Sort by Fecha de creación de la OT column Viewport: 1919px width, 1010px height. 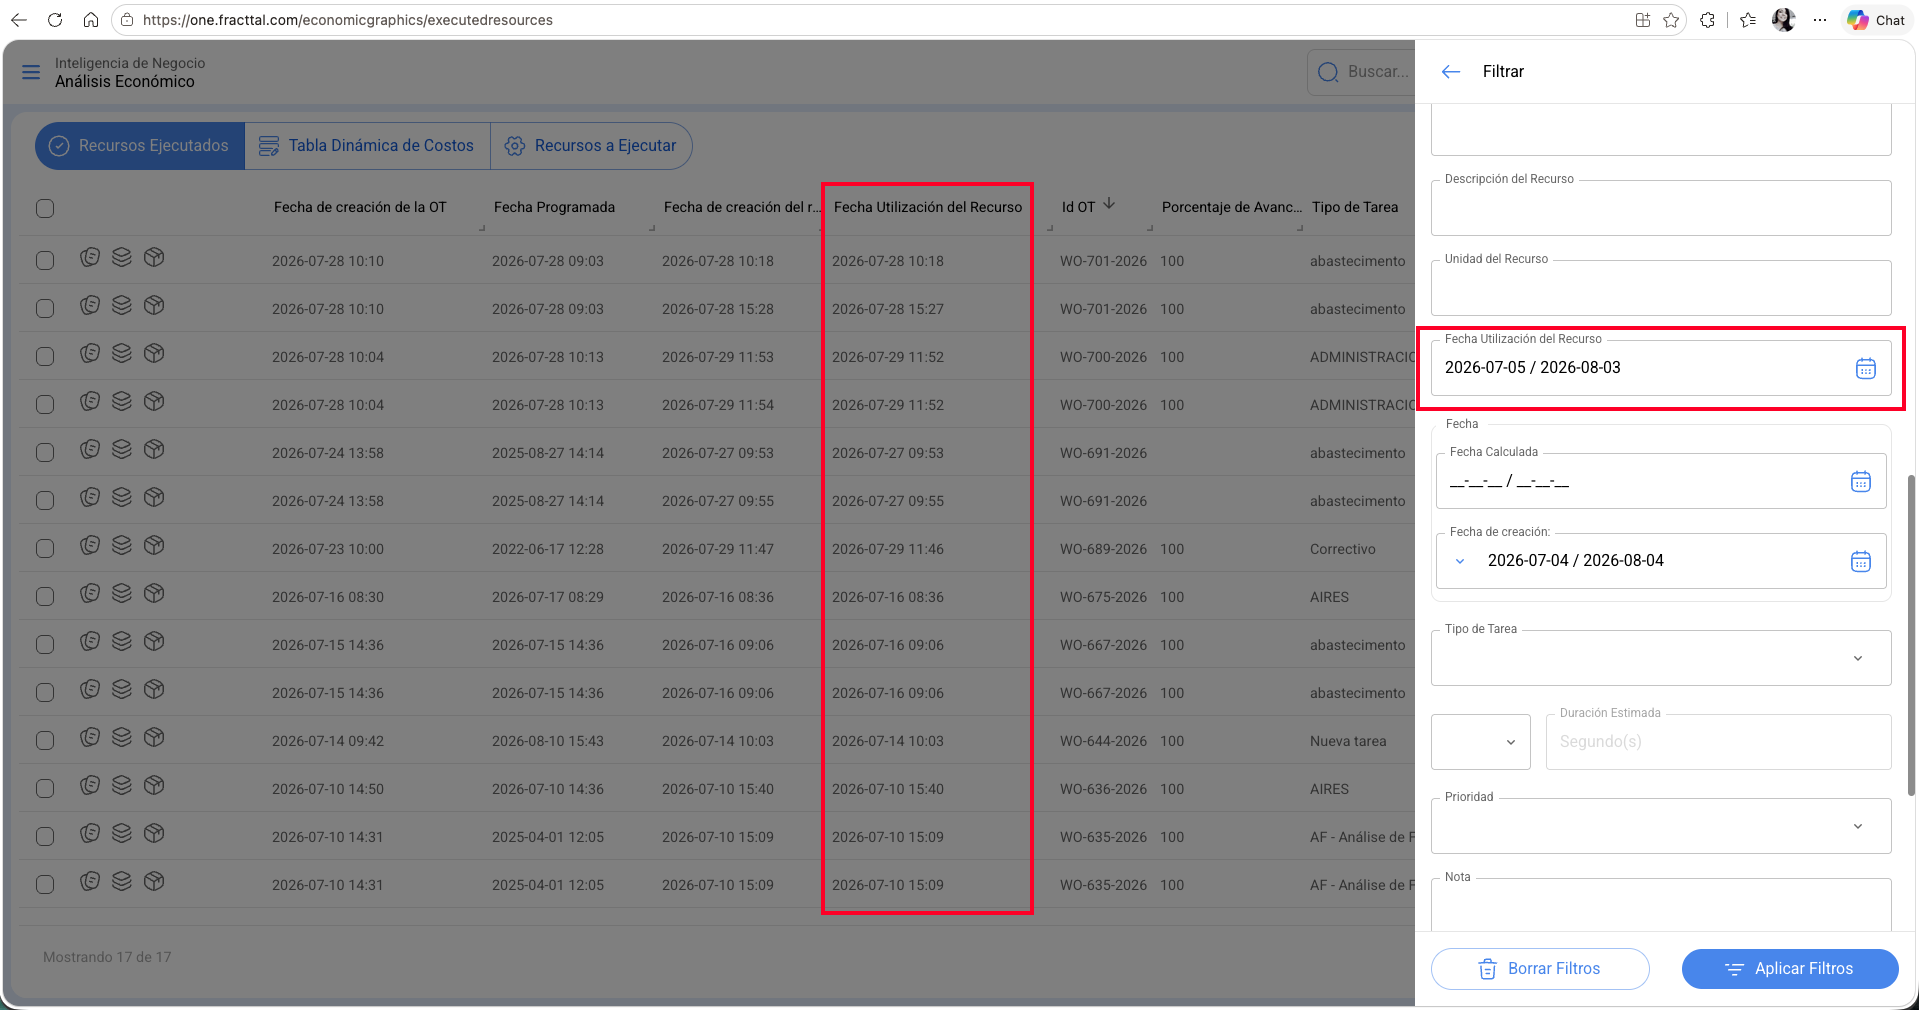coord(360,207)
